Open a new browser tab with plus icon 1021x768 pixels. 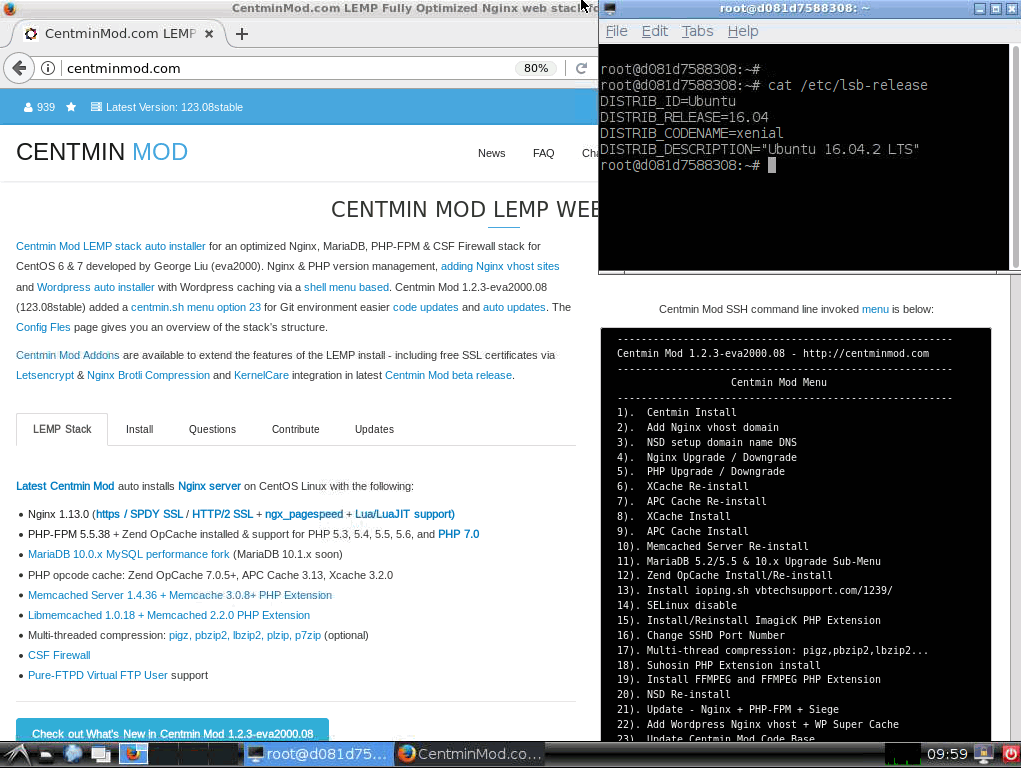(x=242, y=34)
